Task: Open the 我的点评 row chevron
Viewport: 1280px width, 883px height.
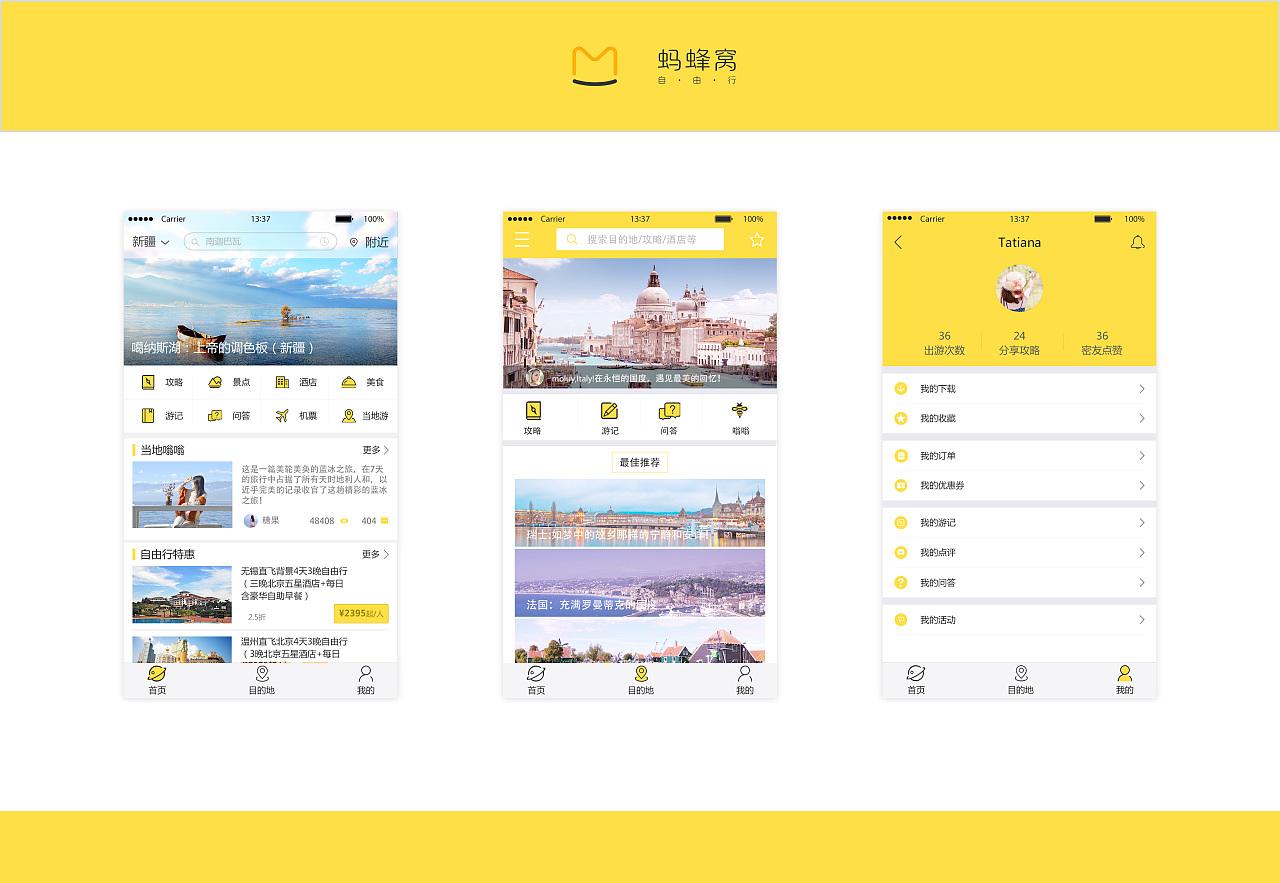Action: (1141, 552)
